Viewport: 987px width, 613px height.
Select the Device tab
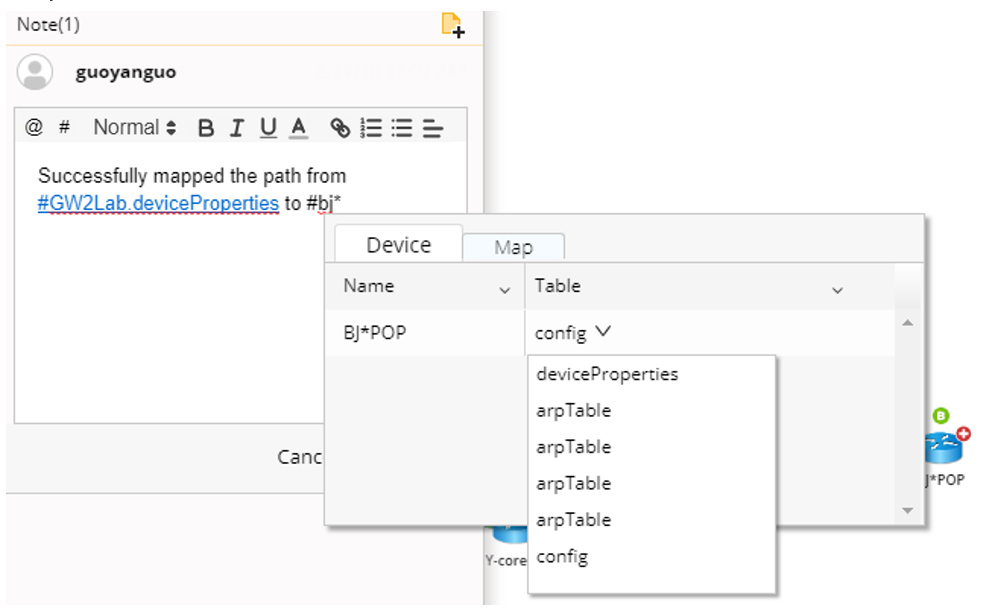pos(398,245)
